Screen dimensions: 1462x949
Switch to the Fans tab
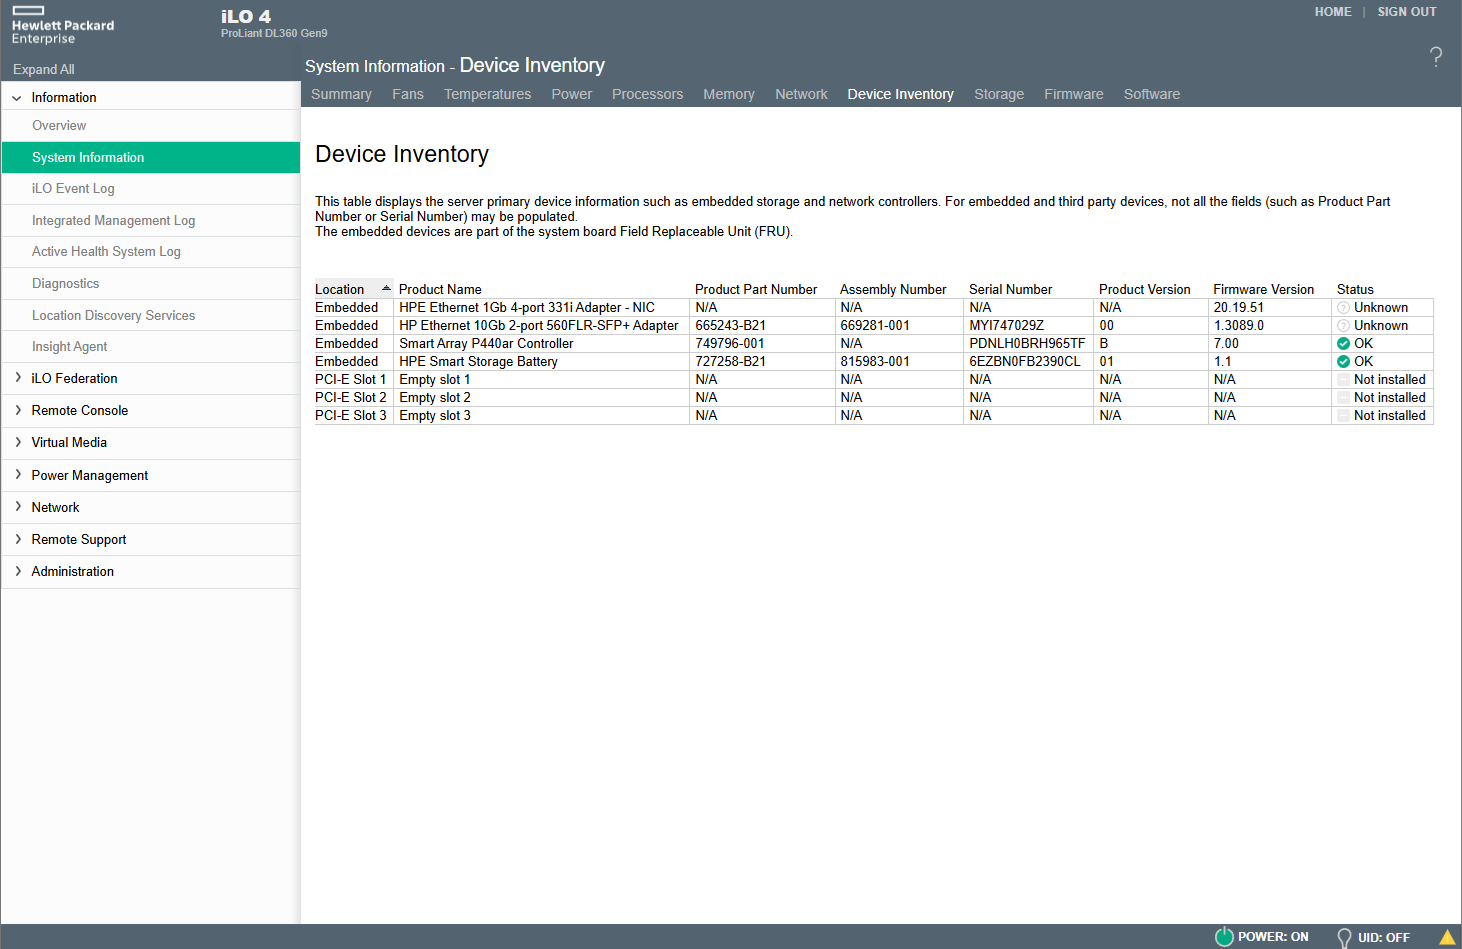pyautogui.click(x=408, y=94)
